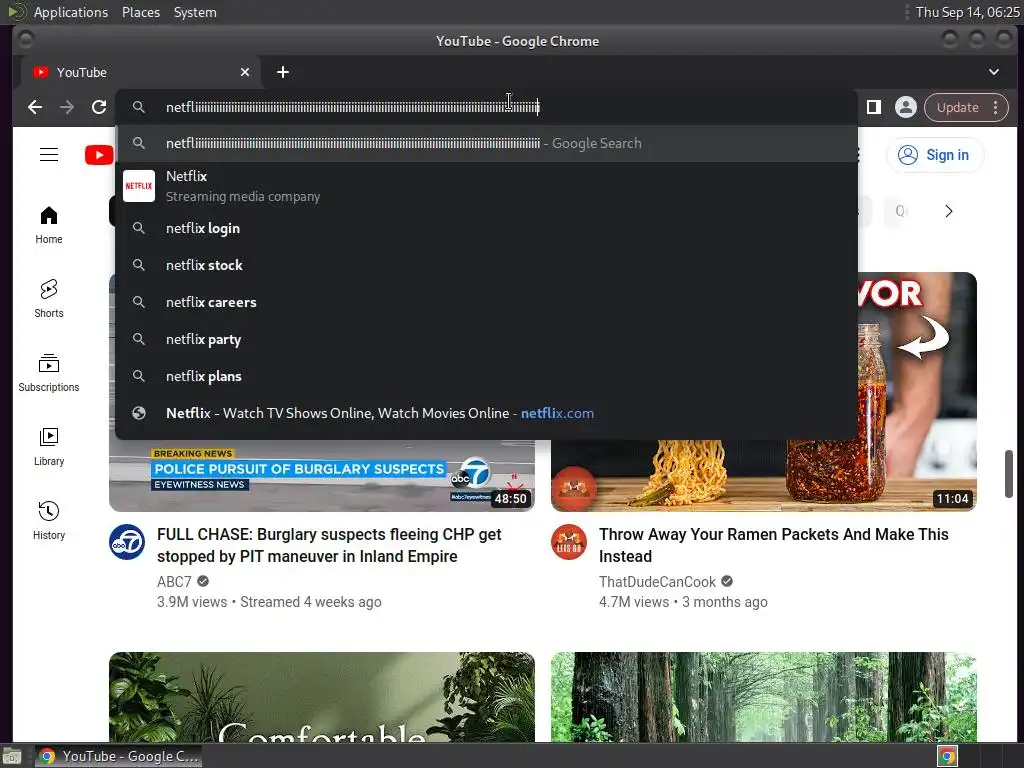Image resolution: width=1024 pixels, height=768 pixels.
Task: Click the Netflix logo icon in suggestions
Action: pos(139,186)
